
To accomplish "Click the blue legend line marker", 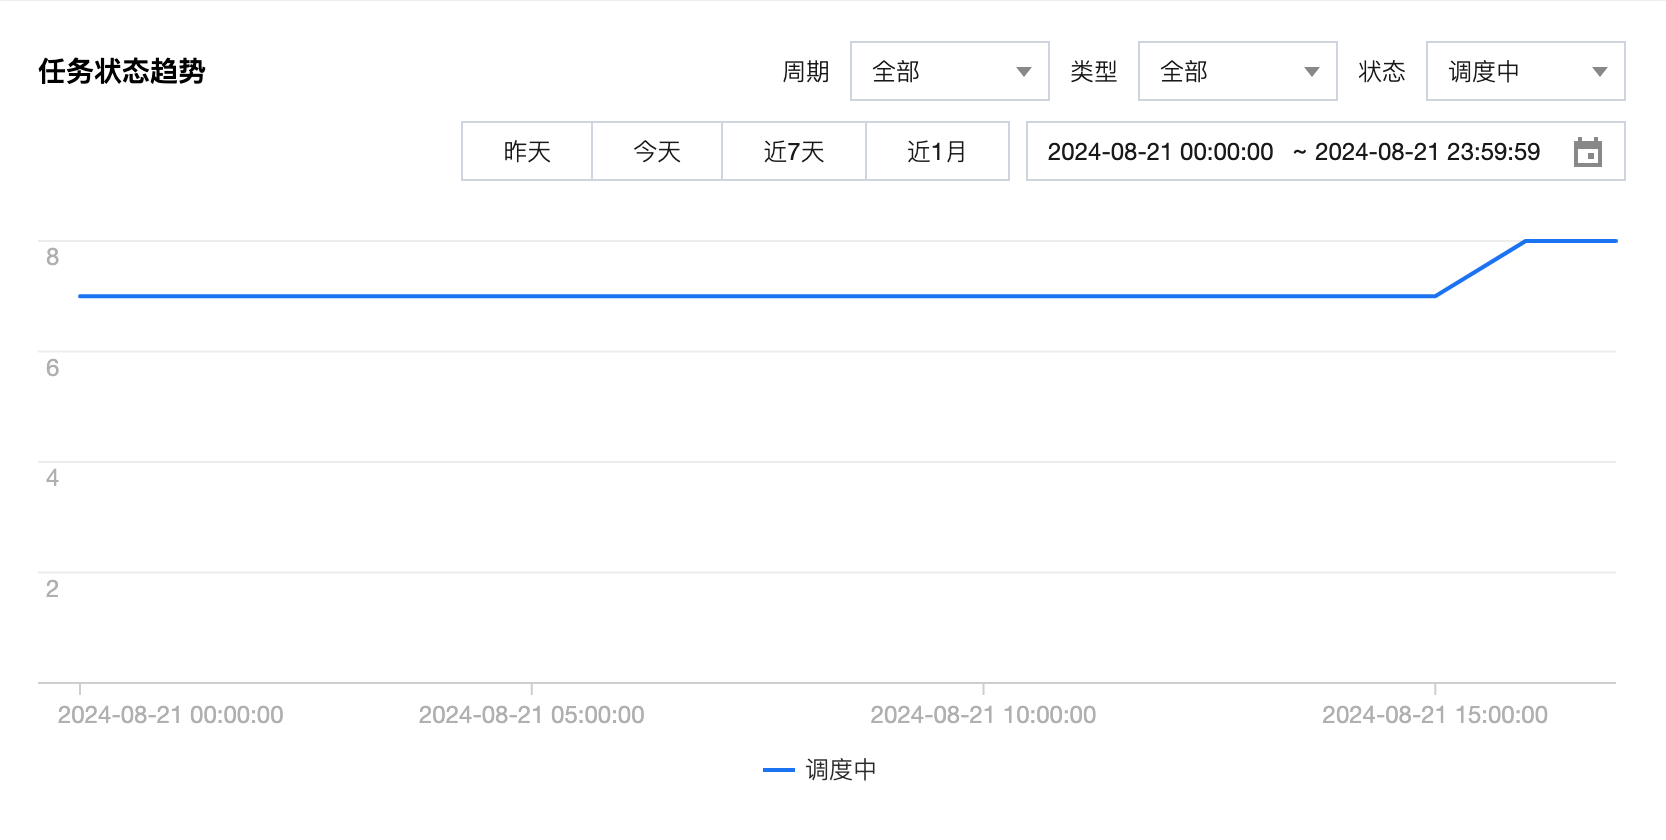I will click(778, 770).
